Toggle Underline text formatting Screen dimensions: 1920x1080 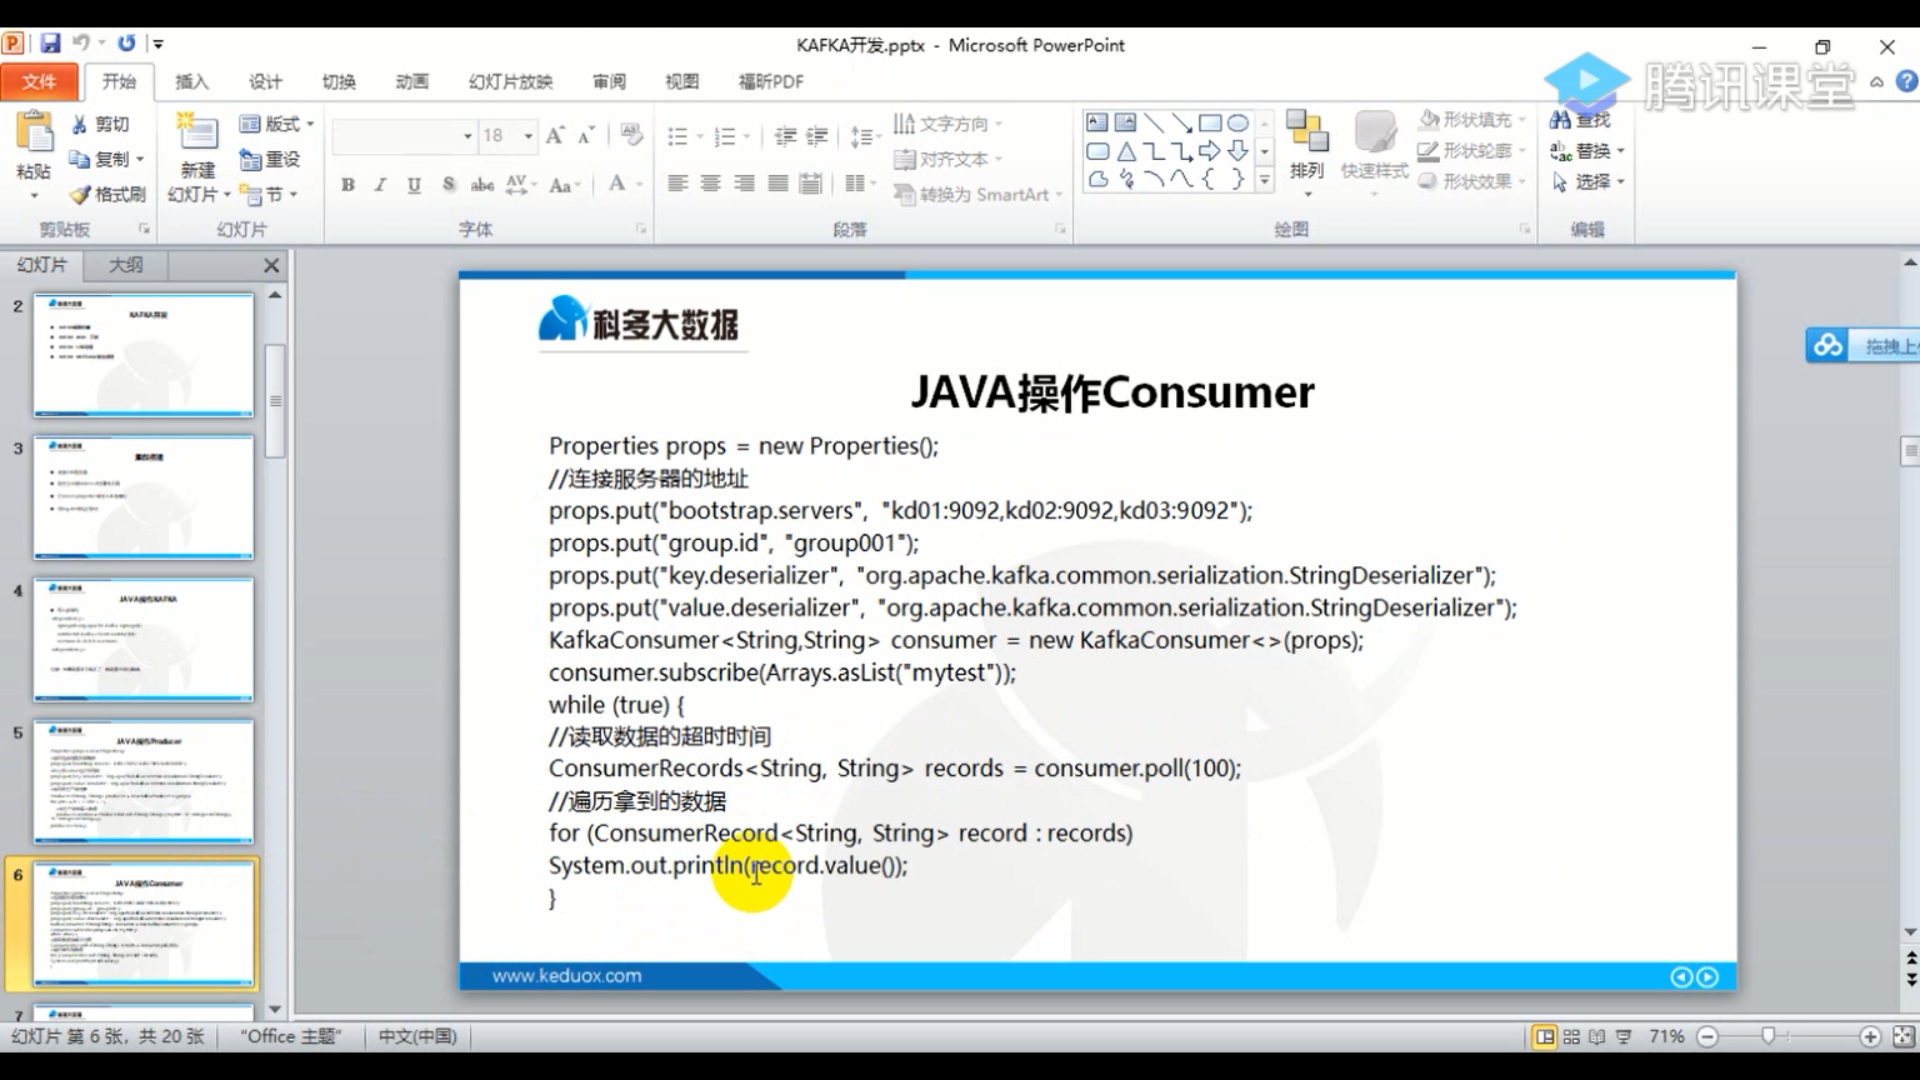coord(414,184)
